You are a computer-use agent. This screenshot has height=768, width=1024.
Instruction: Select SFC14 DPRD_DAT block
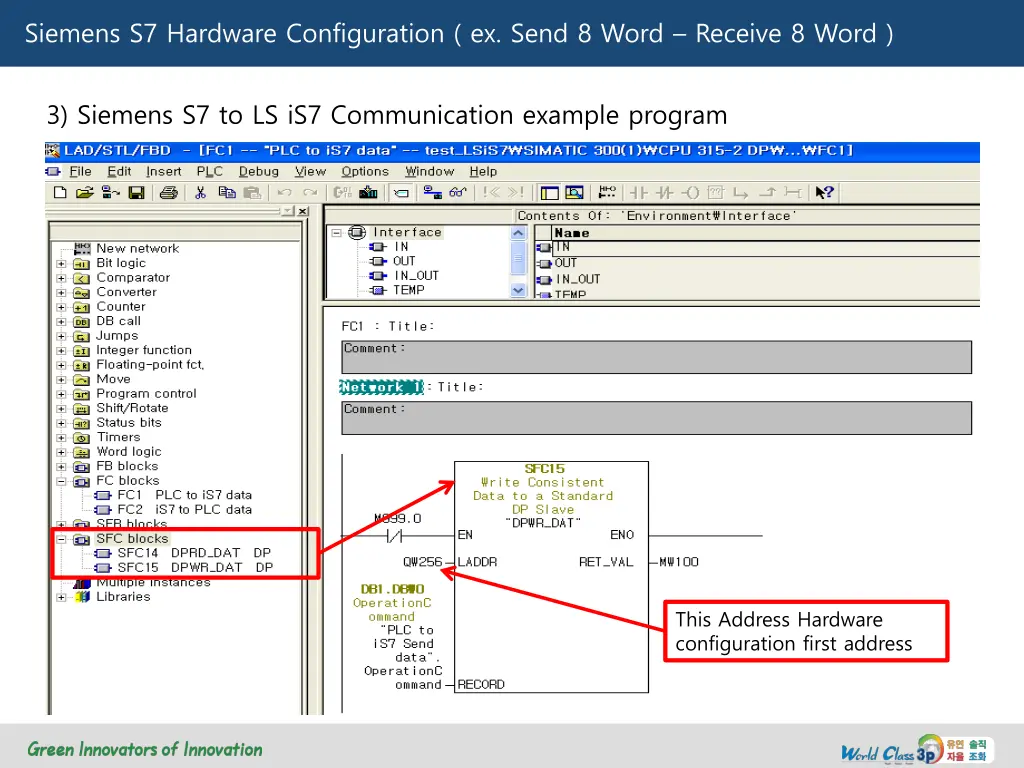click(x=183, y=553)
